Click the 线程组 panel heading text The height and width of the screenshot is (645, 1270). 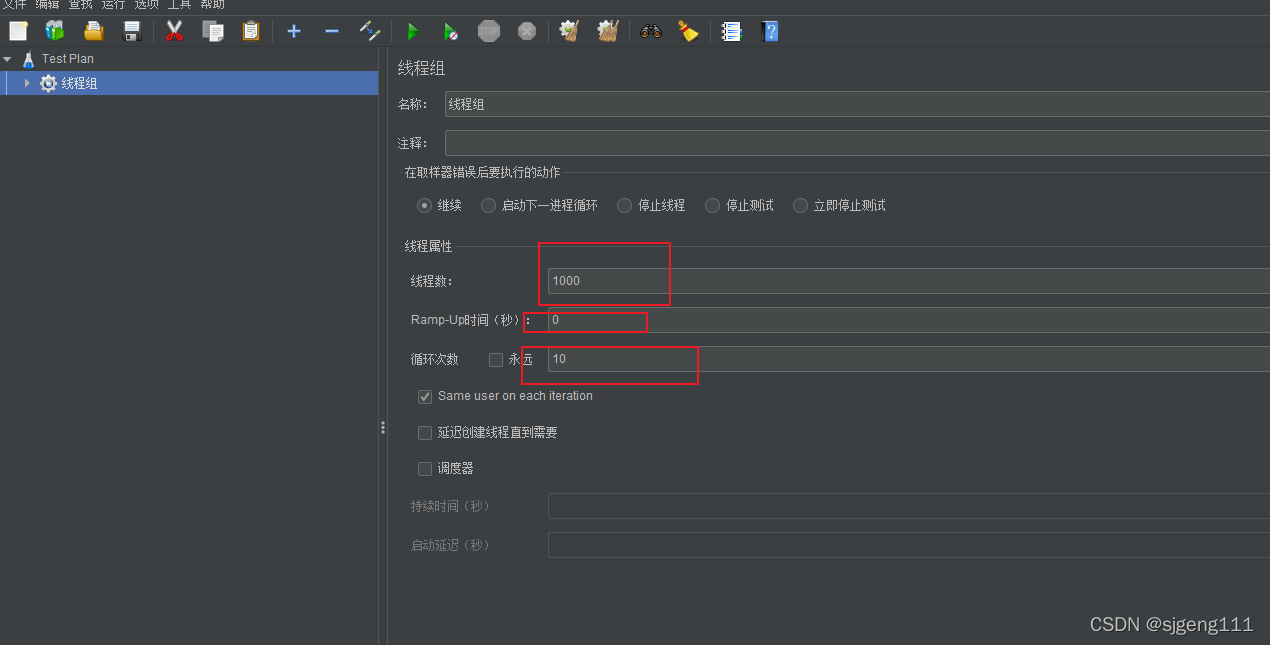coord(421,68)
